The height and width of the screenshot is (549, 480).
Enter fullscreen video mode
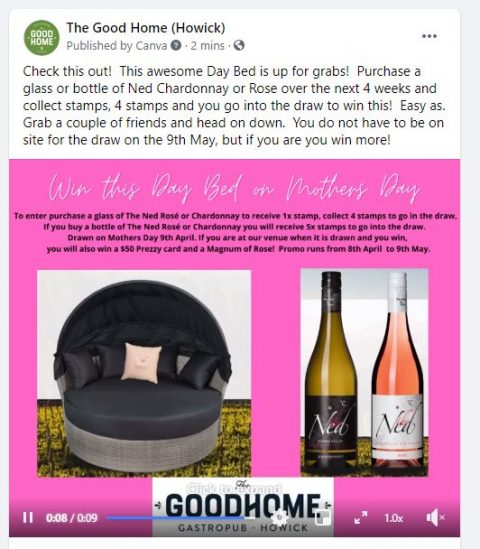tap(361, 517)
